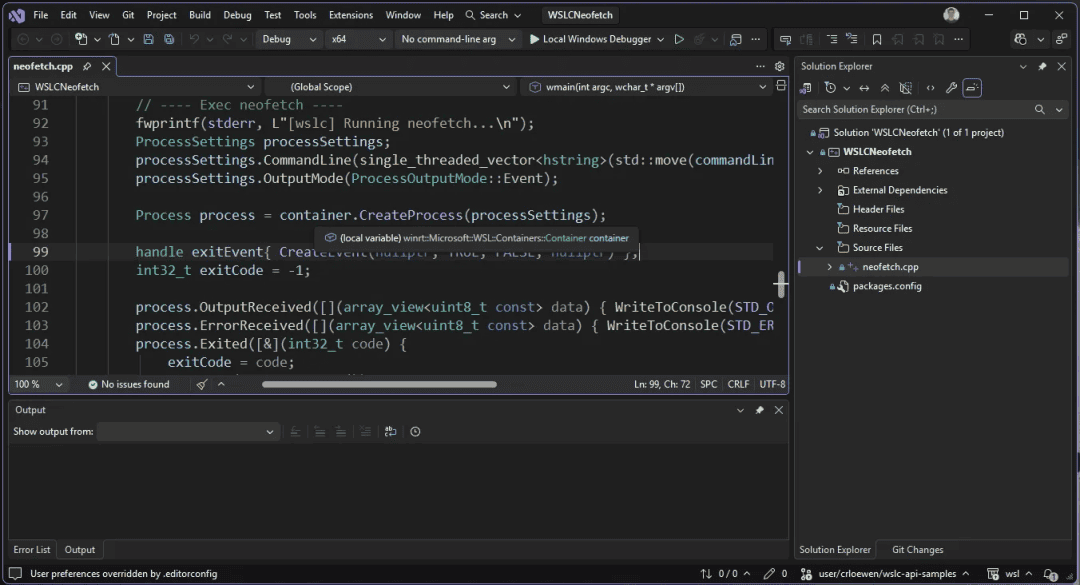The width and height of the screenshot is (1080, 585).
Task: Close the neofetch.cpp tab
Action: click(106, 66)
